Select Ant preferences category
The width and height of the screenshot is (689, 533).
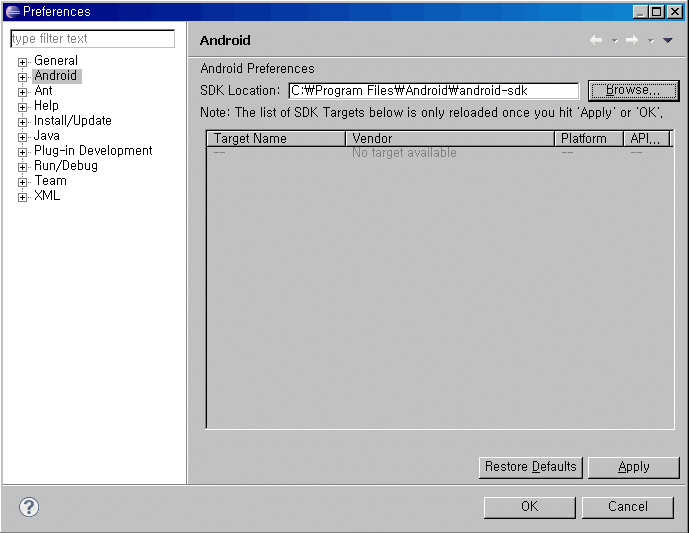(43, 91)
